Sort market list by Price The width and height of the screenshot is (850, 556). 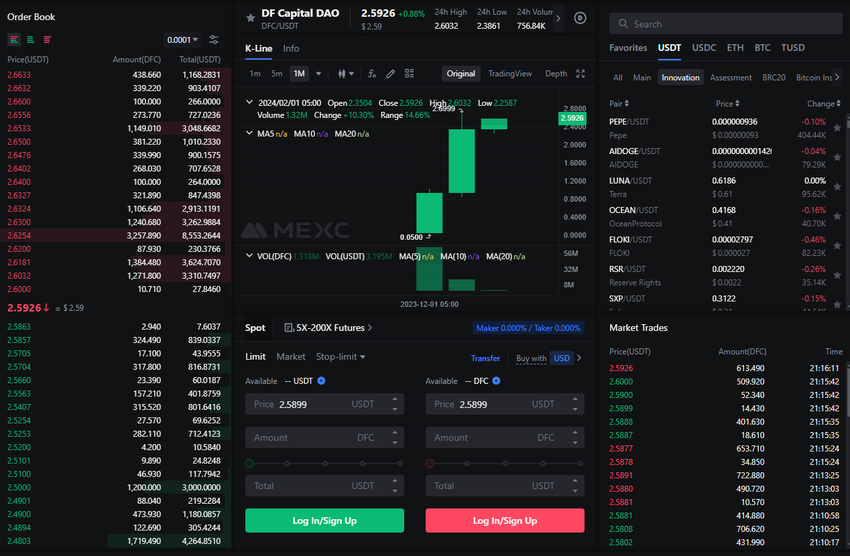(727, 104)
